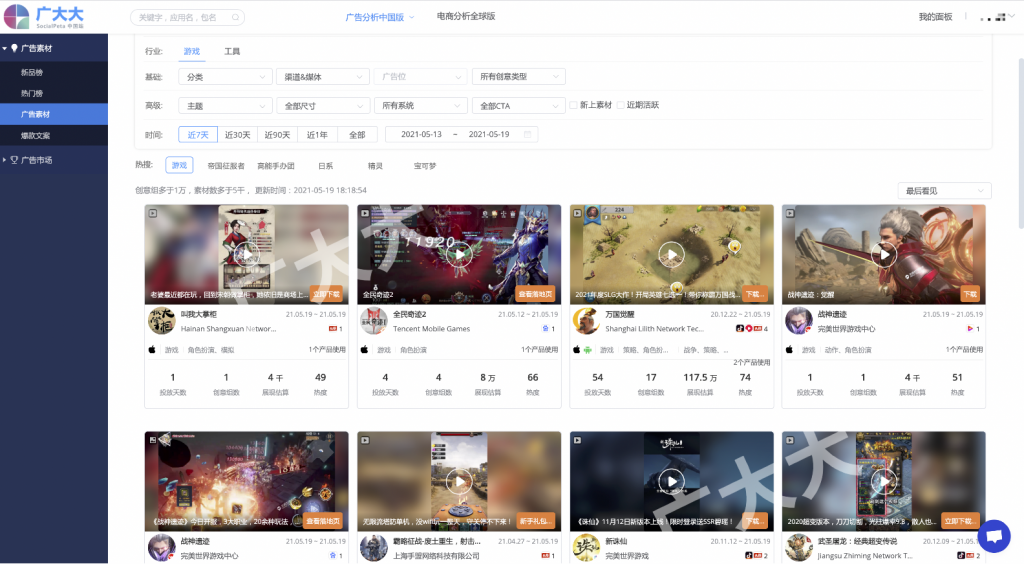1024x564 pixels.
Task: Open 电商分析全球版
Action: pyautogui.click(x=466, y=16)
